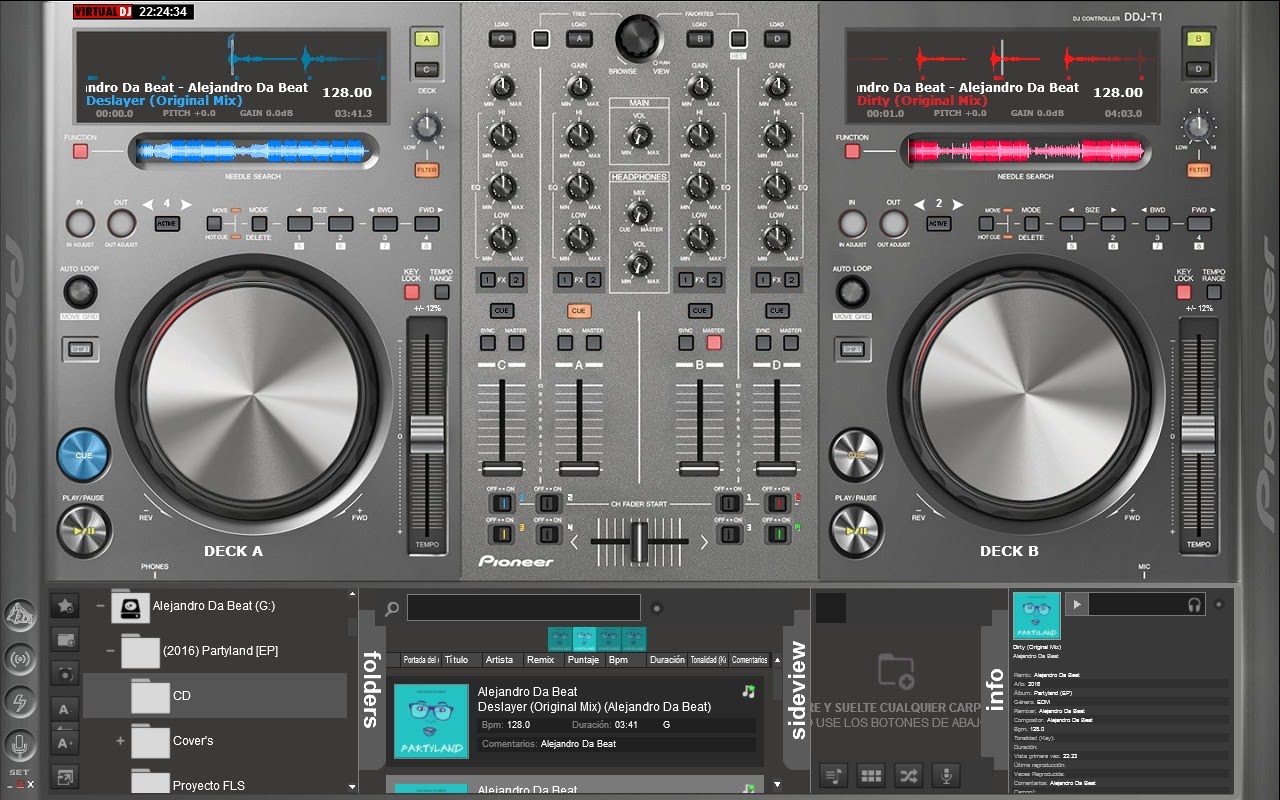Image resolution: width=1280 pixels, height=800 pixels.
Task: Click the broadcast icon on the left edge
Action: pos(20,659)
